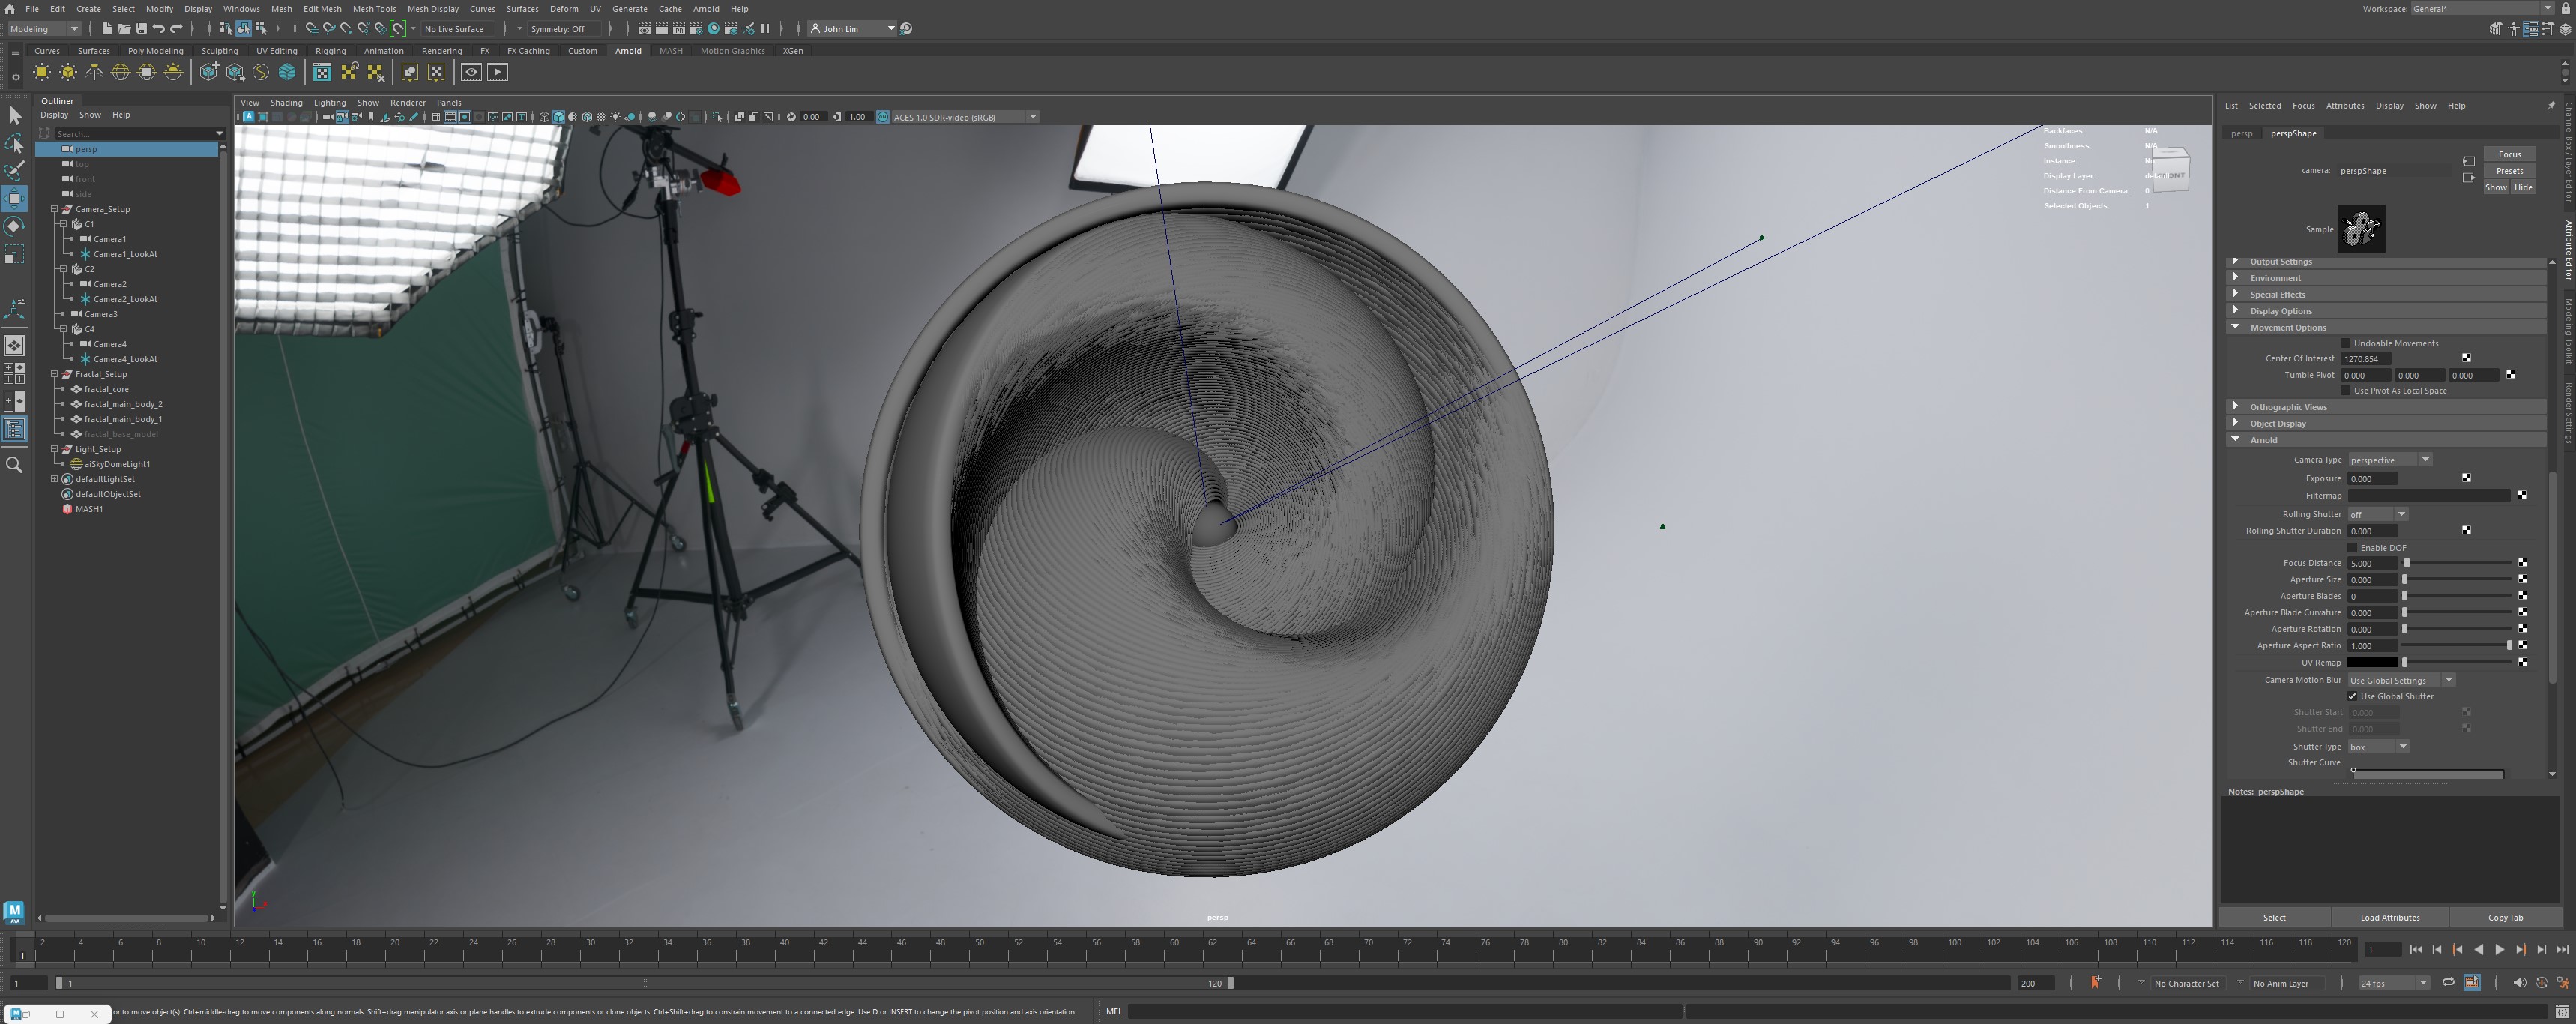The image size is (2576, 1024).
Task: Click the play forward button
Action: 2499,950
